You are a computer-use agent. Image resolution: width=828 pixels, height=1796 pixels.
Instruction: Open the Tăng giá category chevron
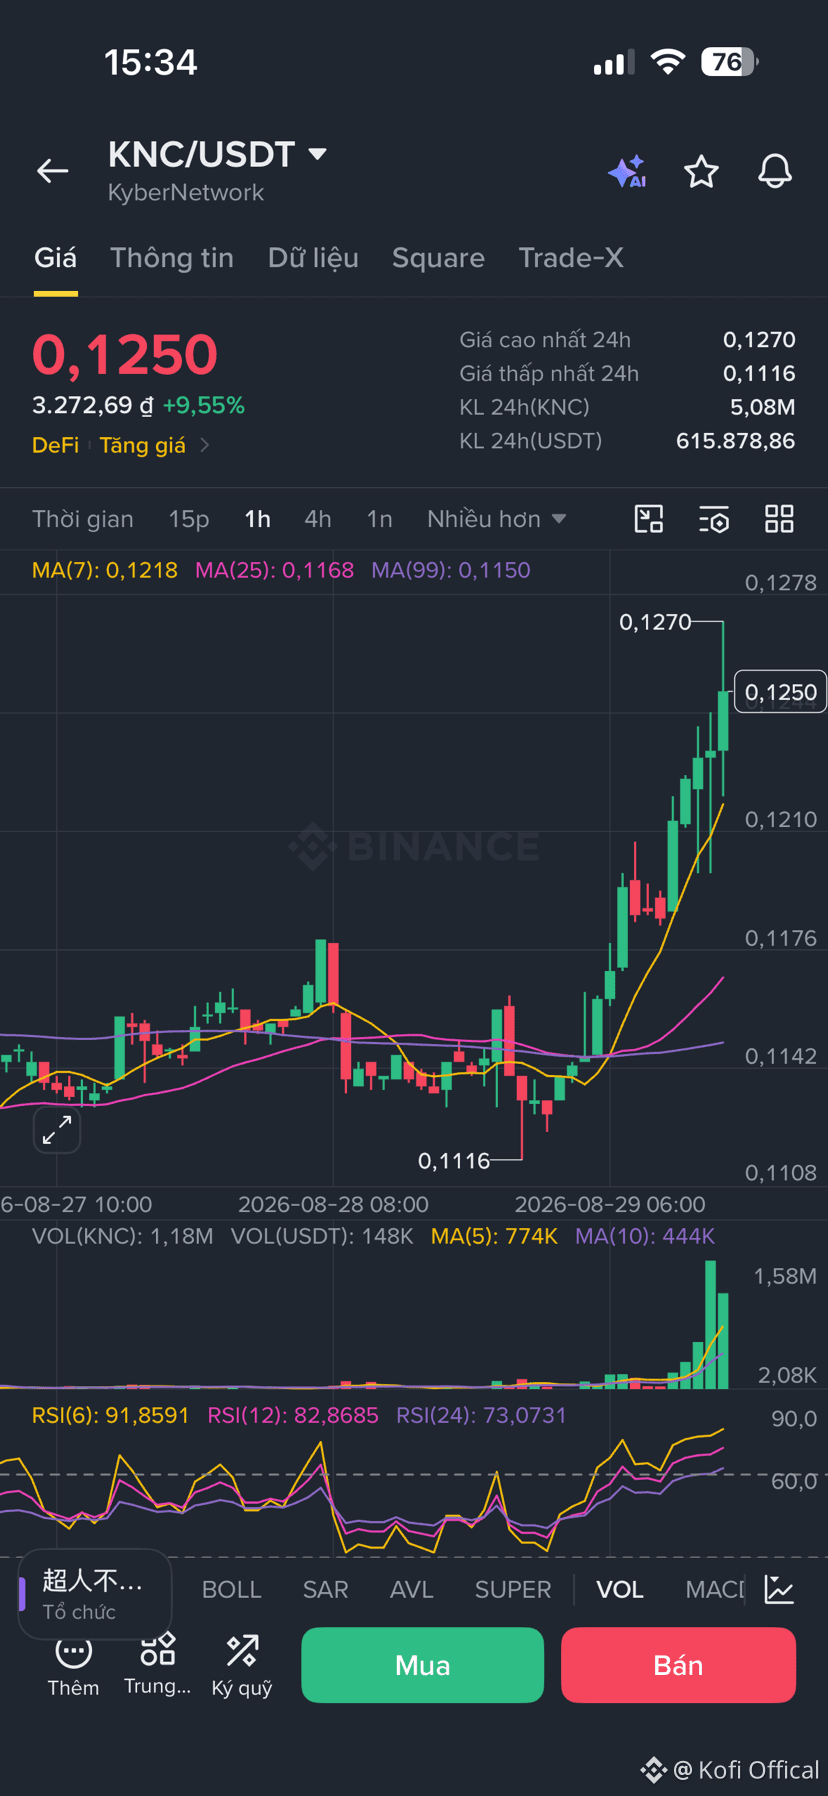(x=205, y=445)
